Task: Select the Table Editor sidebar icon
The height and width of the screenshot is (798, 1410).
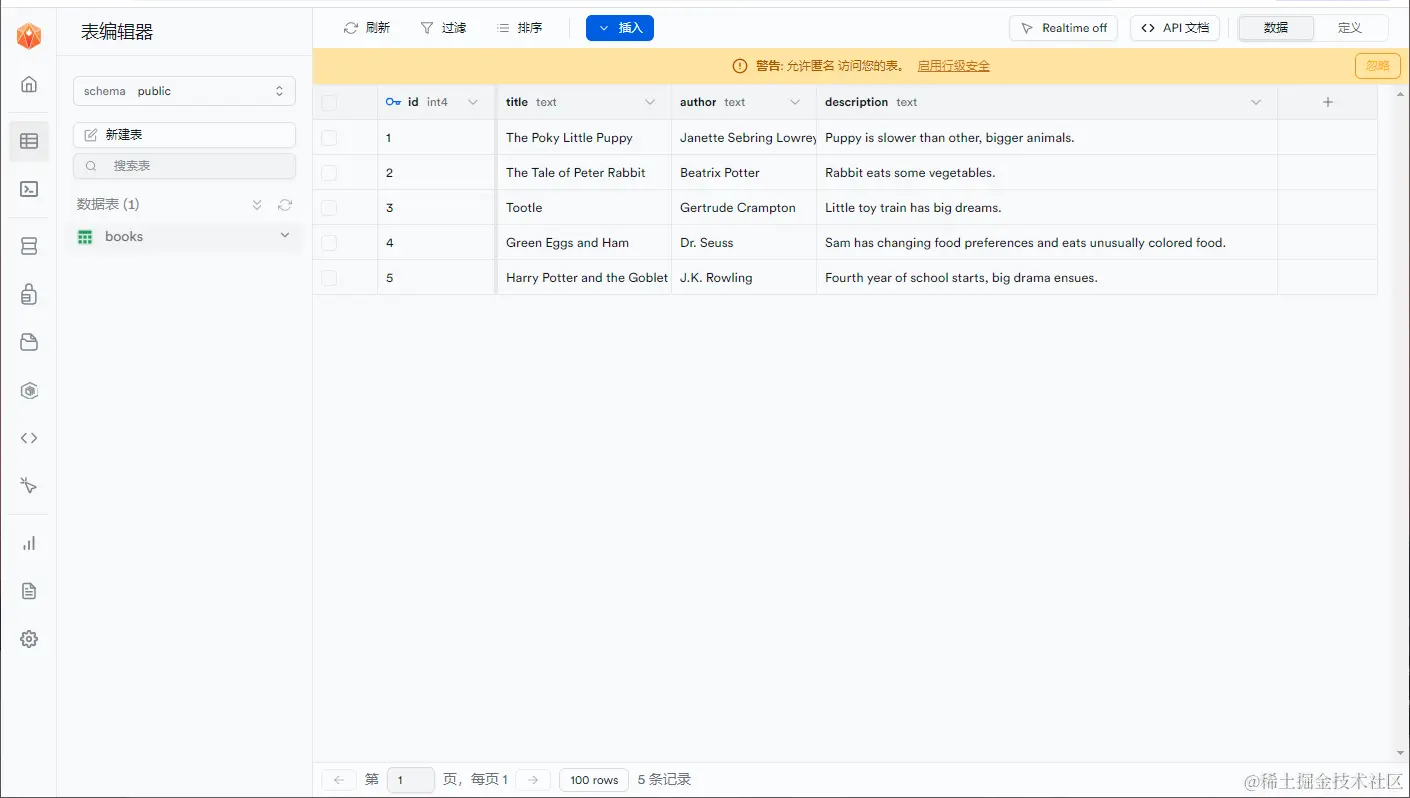Action: click(x=29, y=141)
